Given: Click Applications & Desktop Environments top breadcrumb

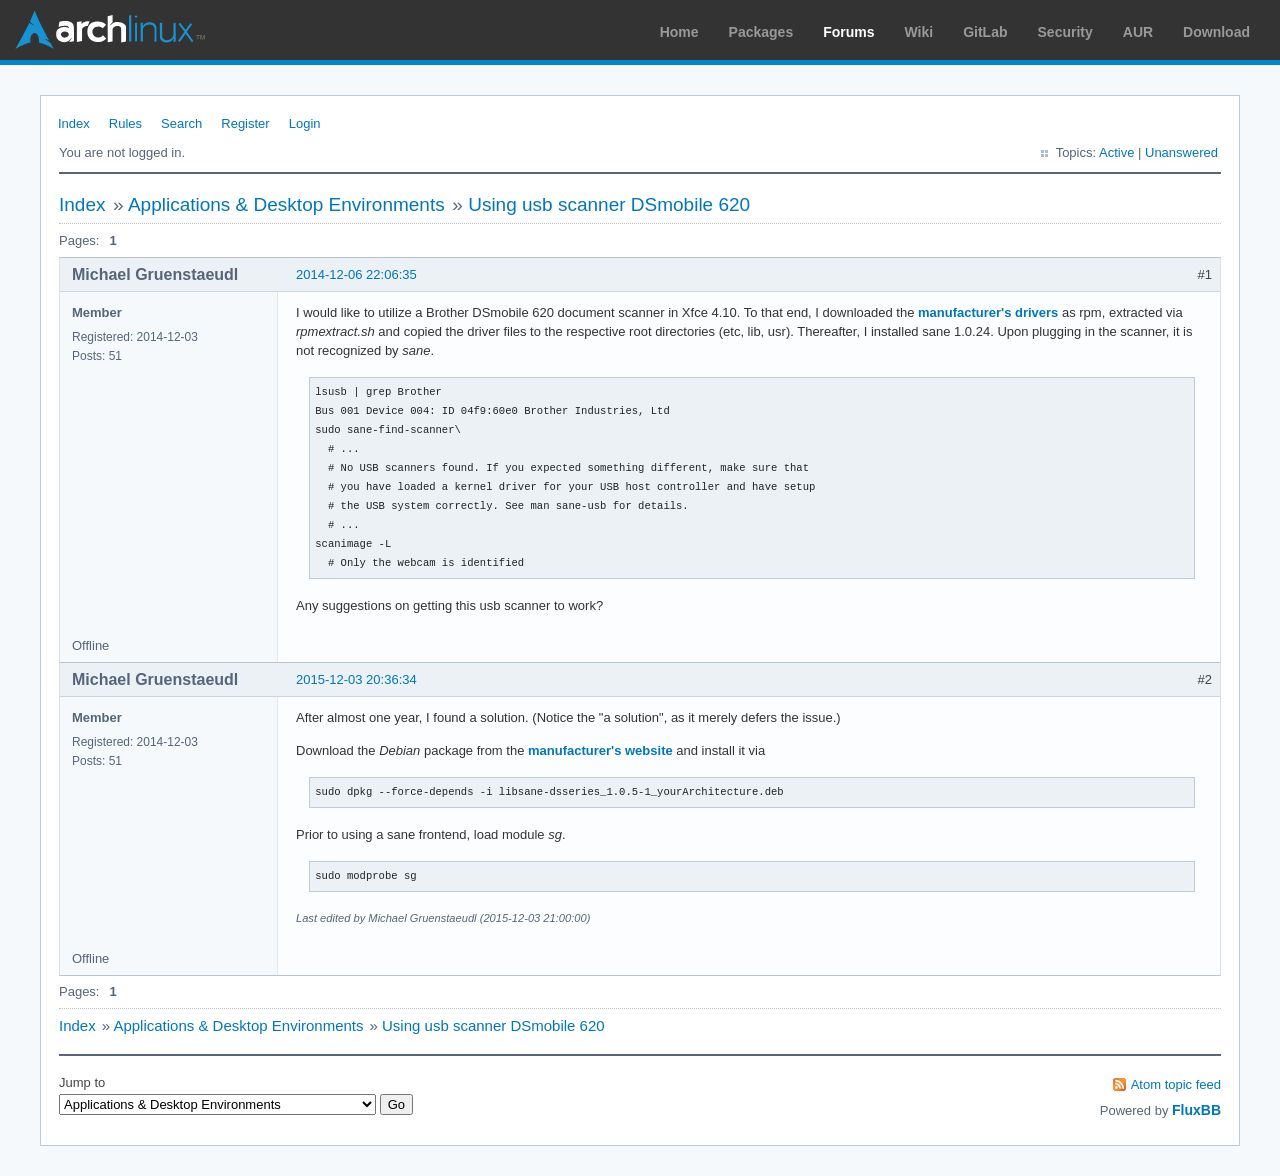Looking at the screenshot, I should pos(286,205).
